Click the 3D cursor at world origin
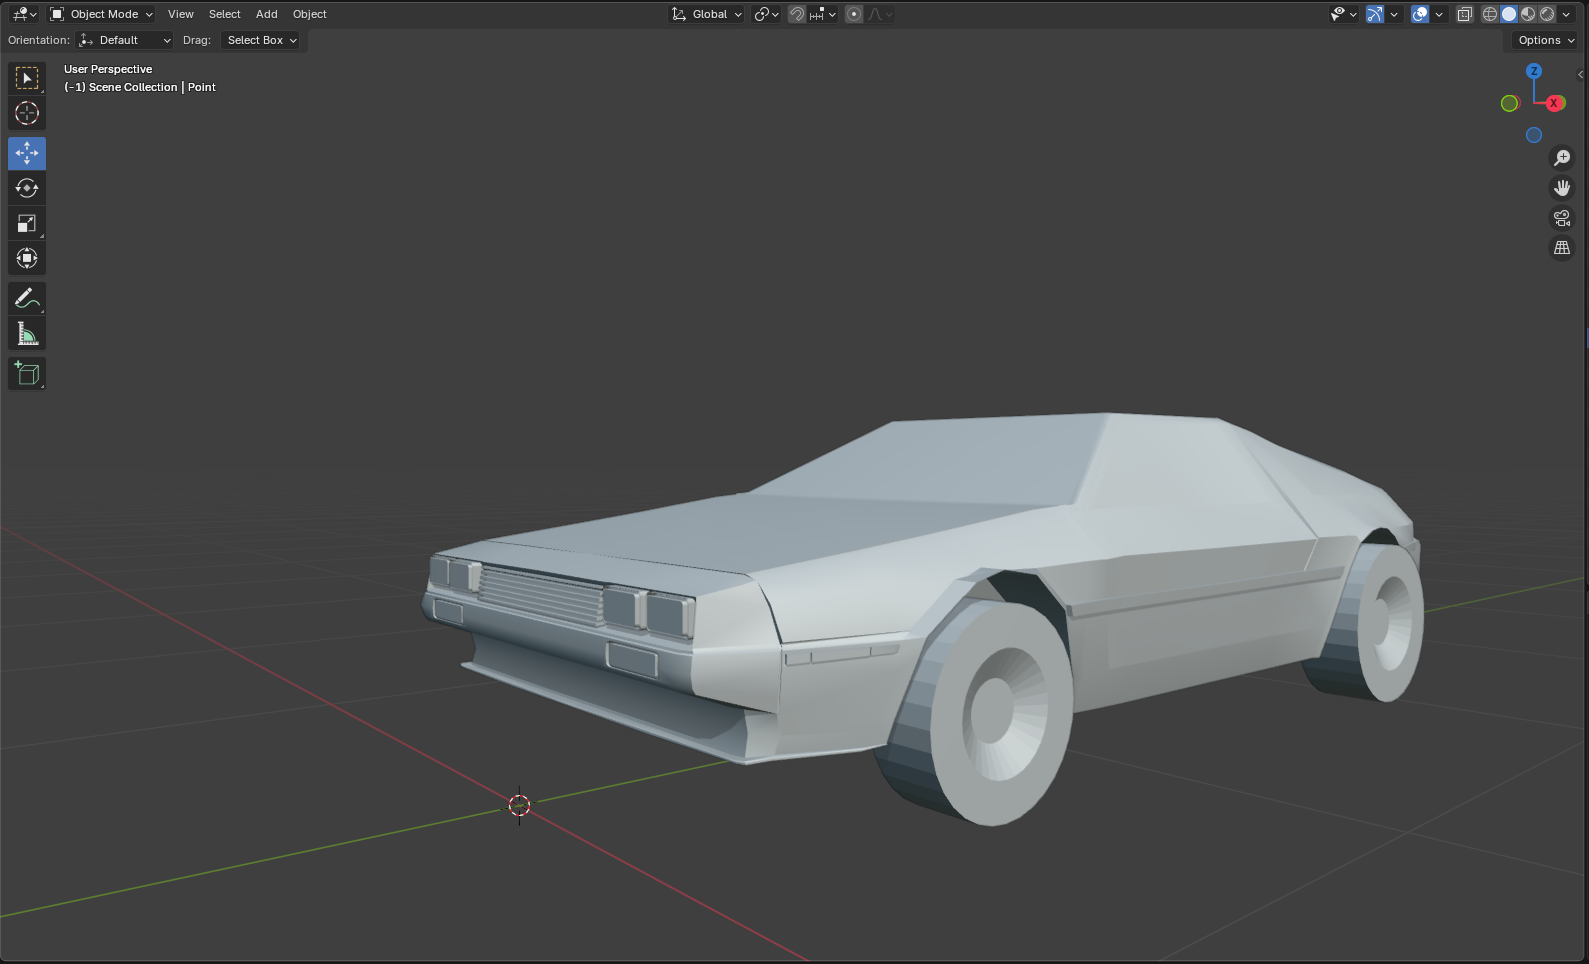 point(519,805)
